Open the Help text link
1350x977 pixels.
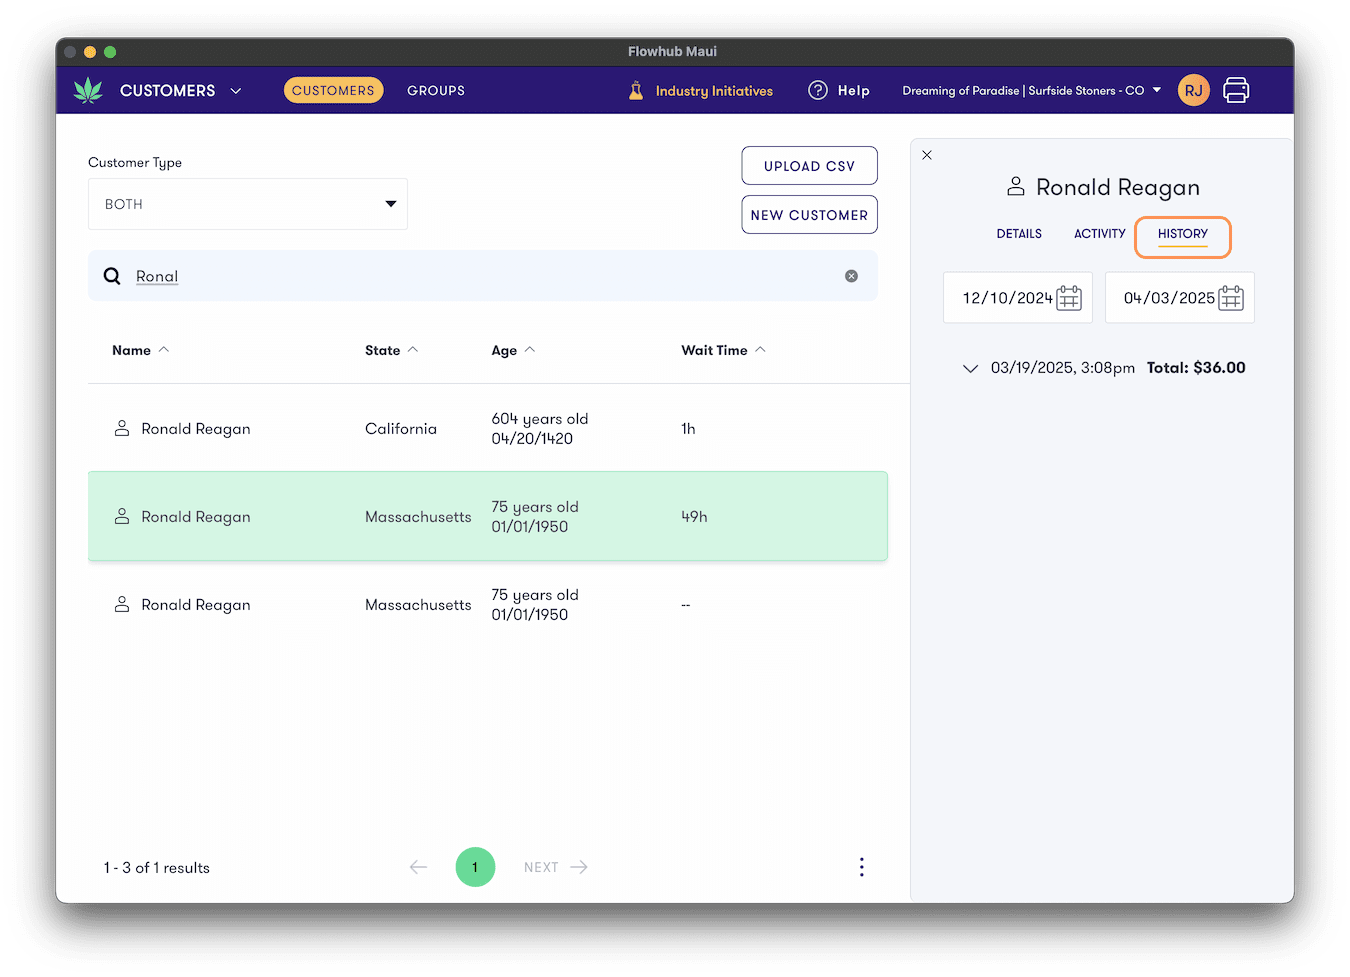point(853,91)
